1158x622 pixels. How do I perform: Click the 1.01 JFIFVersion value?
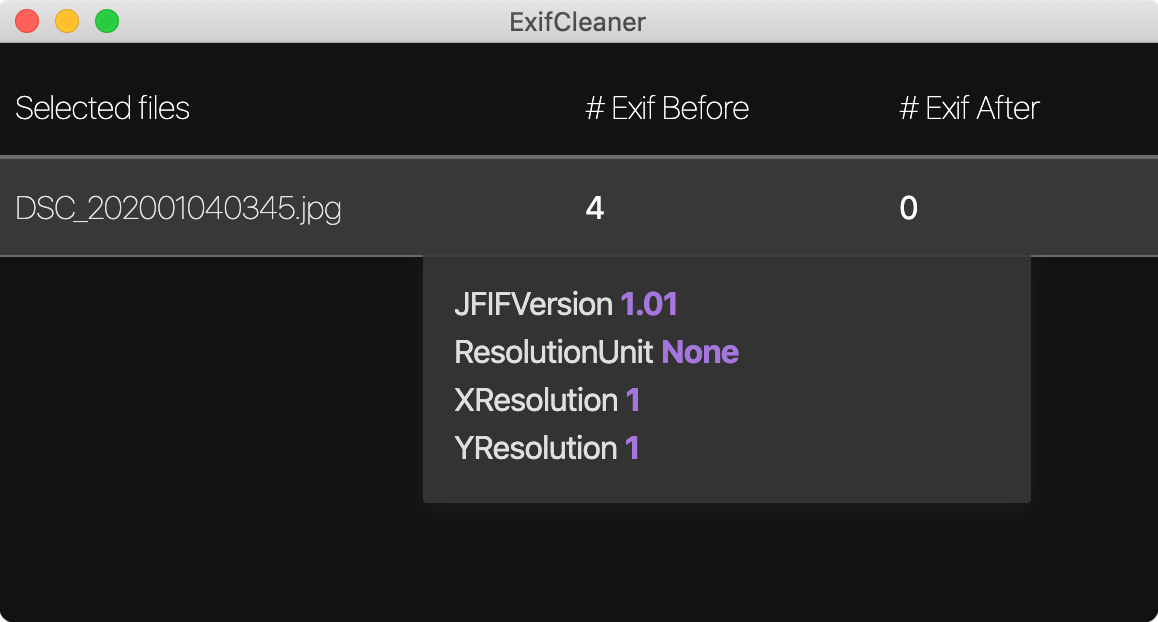649,304
